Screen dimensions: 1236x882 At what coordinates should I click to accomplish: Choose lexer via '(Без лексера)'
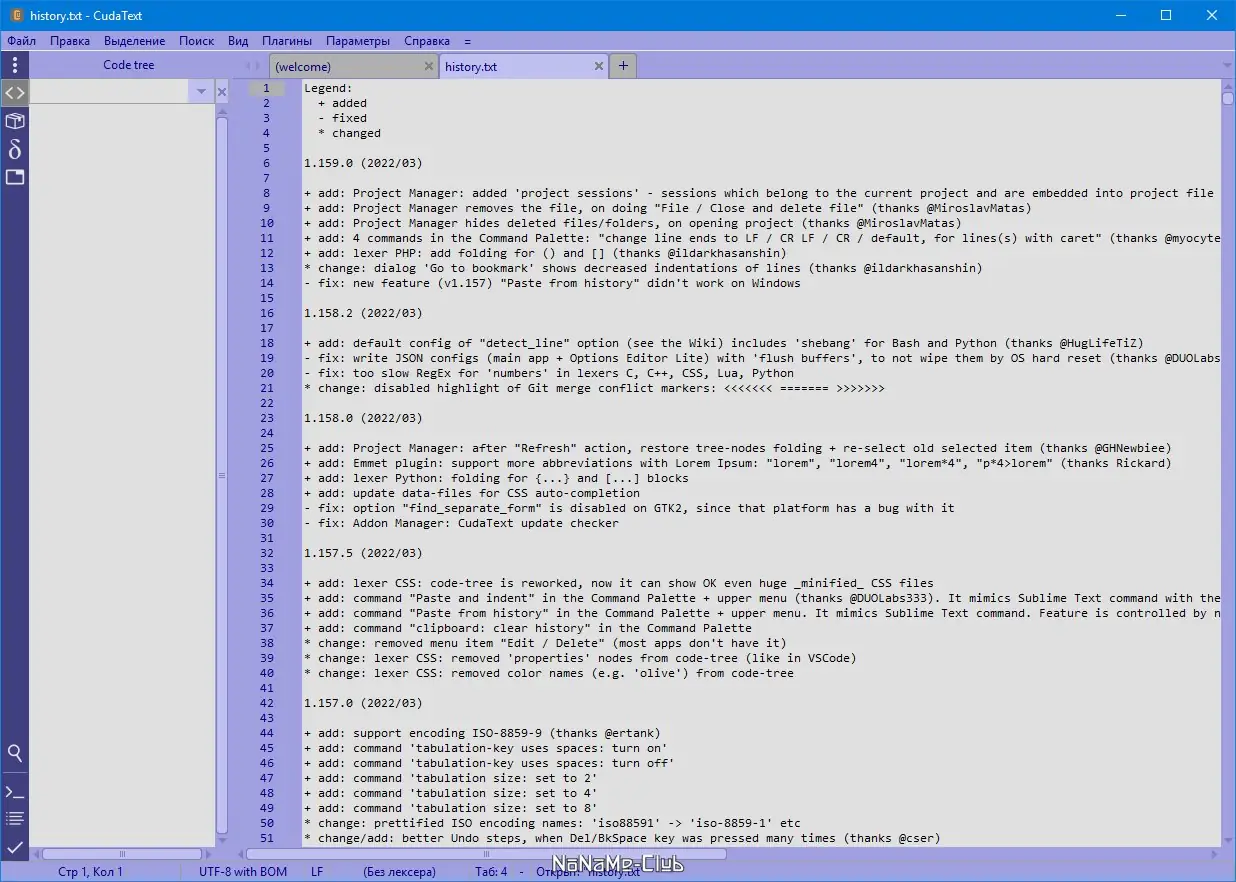(x=400, y=872)
